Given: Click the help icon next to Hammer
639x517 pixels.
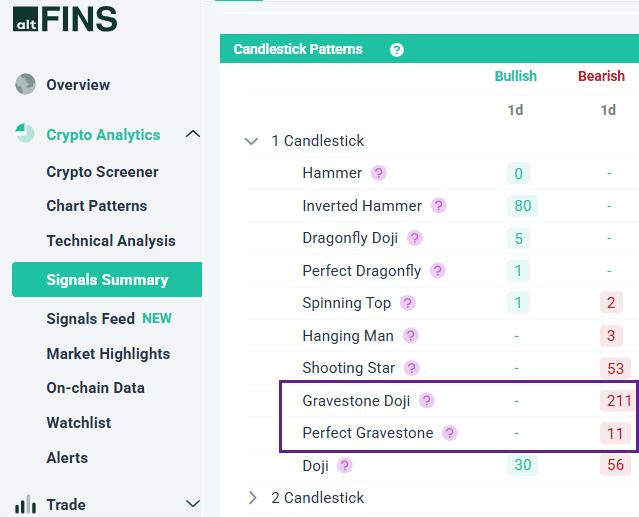Looking at the screenshot, I should (x=379, y=173).
